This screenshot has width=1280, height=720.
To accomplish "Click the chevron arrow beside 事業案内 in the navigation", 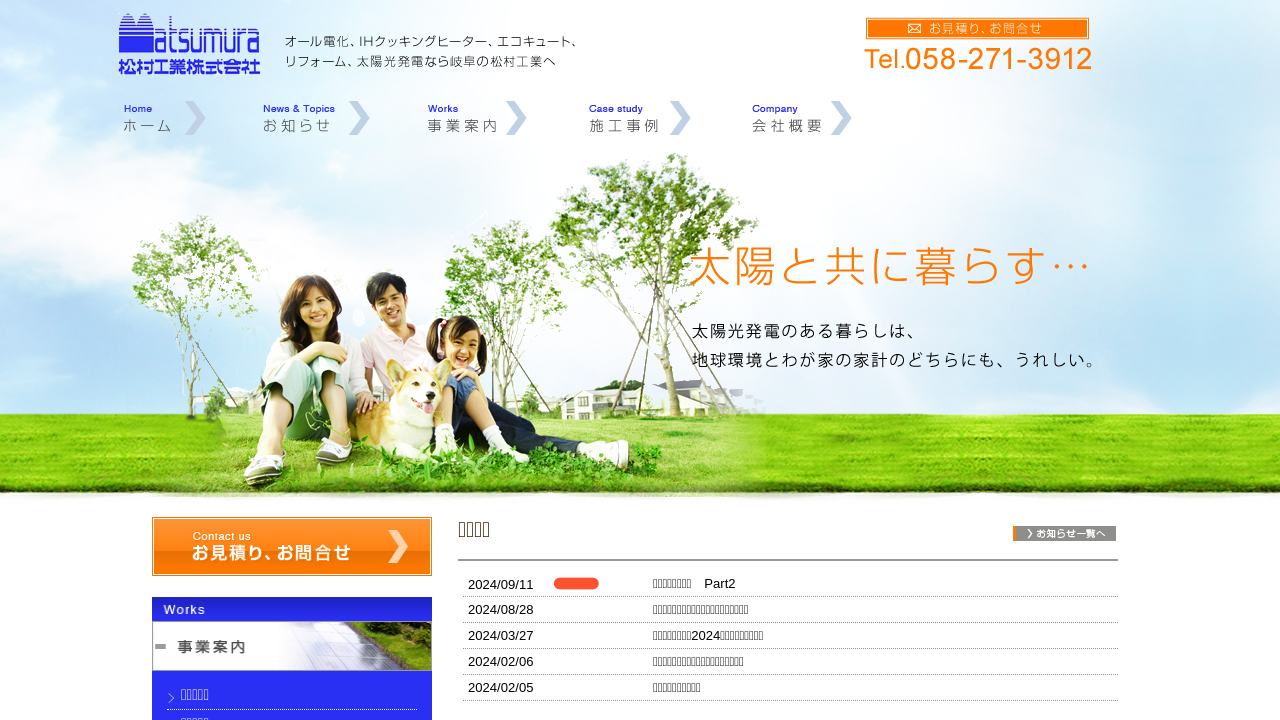I will pos(516,118).
